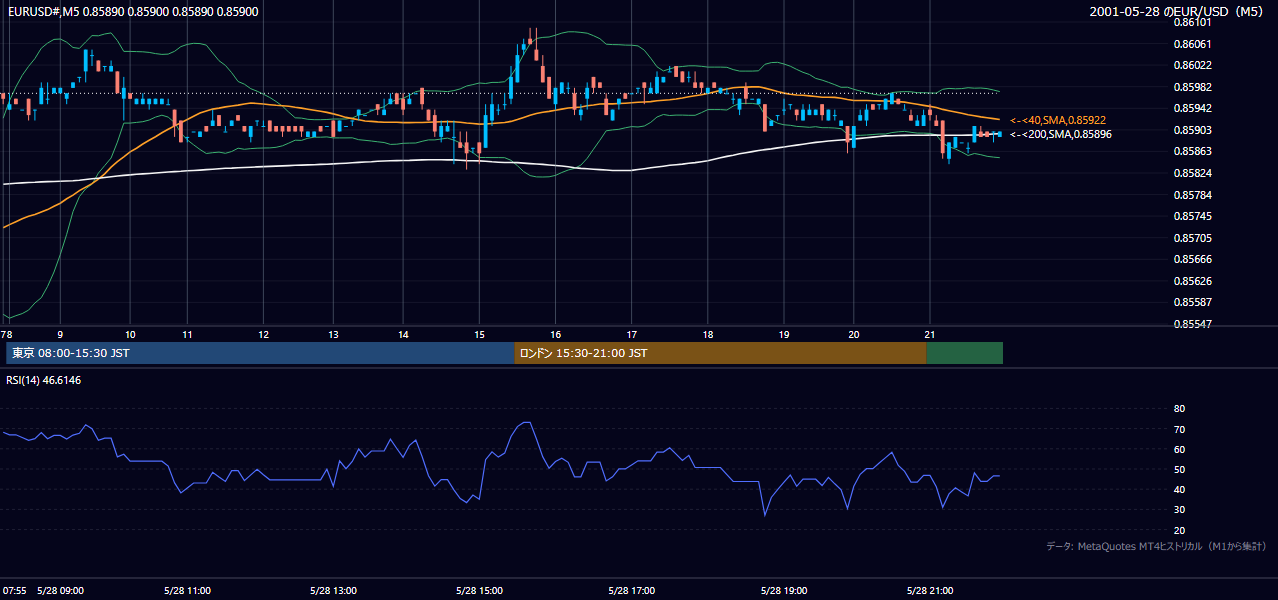Click price axis label 0.85824
The image size is (1278, 600).
[x=1192, y=173]
